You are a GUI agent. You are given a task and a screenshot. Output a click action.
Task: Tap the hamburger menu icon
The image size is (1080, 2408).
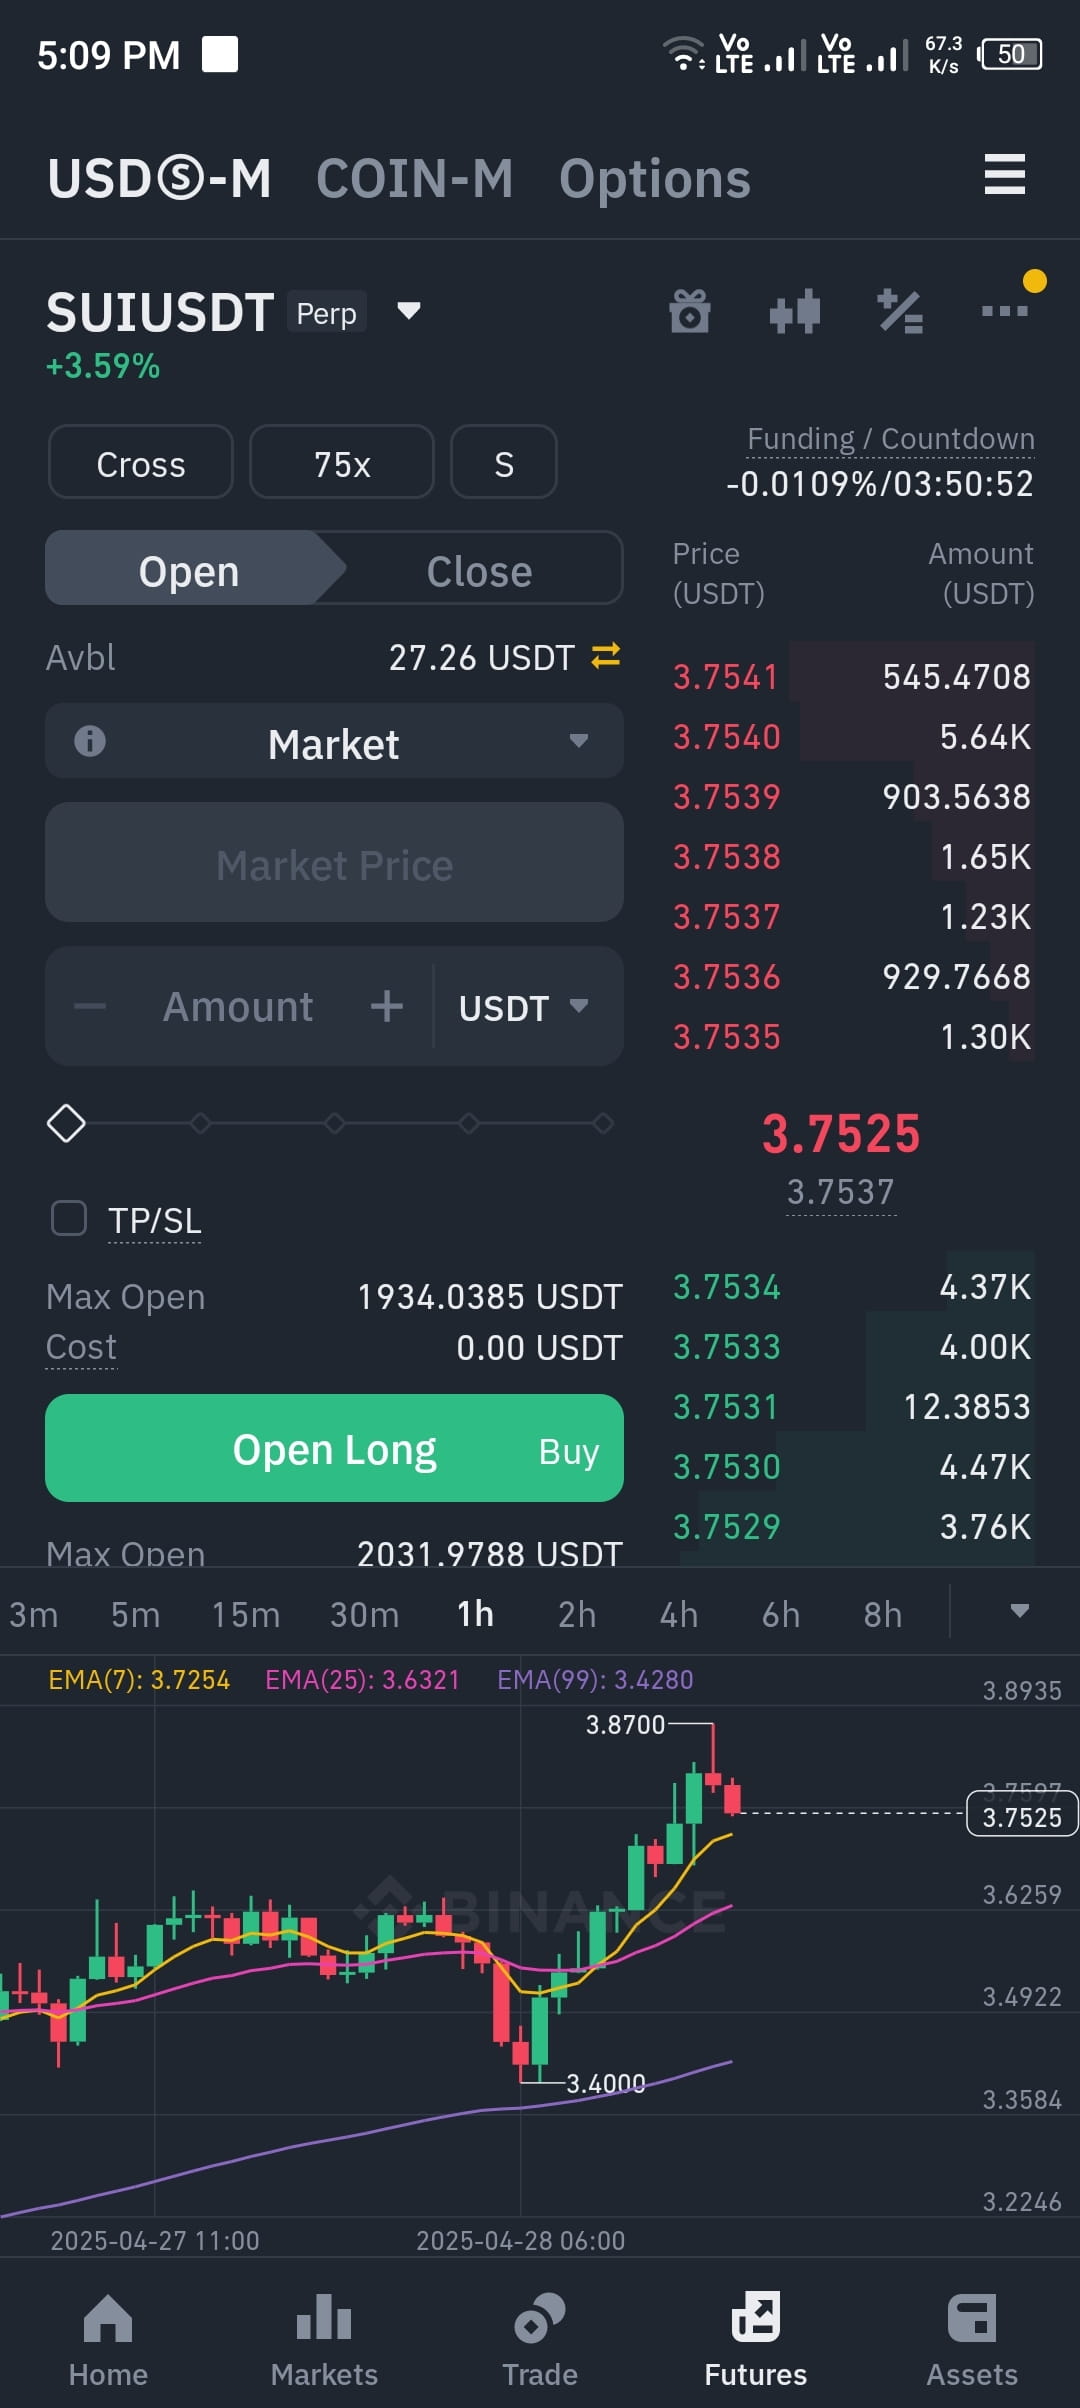[x=1005, y=175]
